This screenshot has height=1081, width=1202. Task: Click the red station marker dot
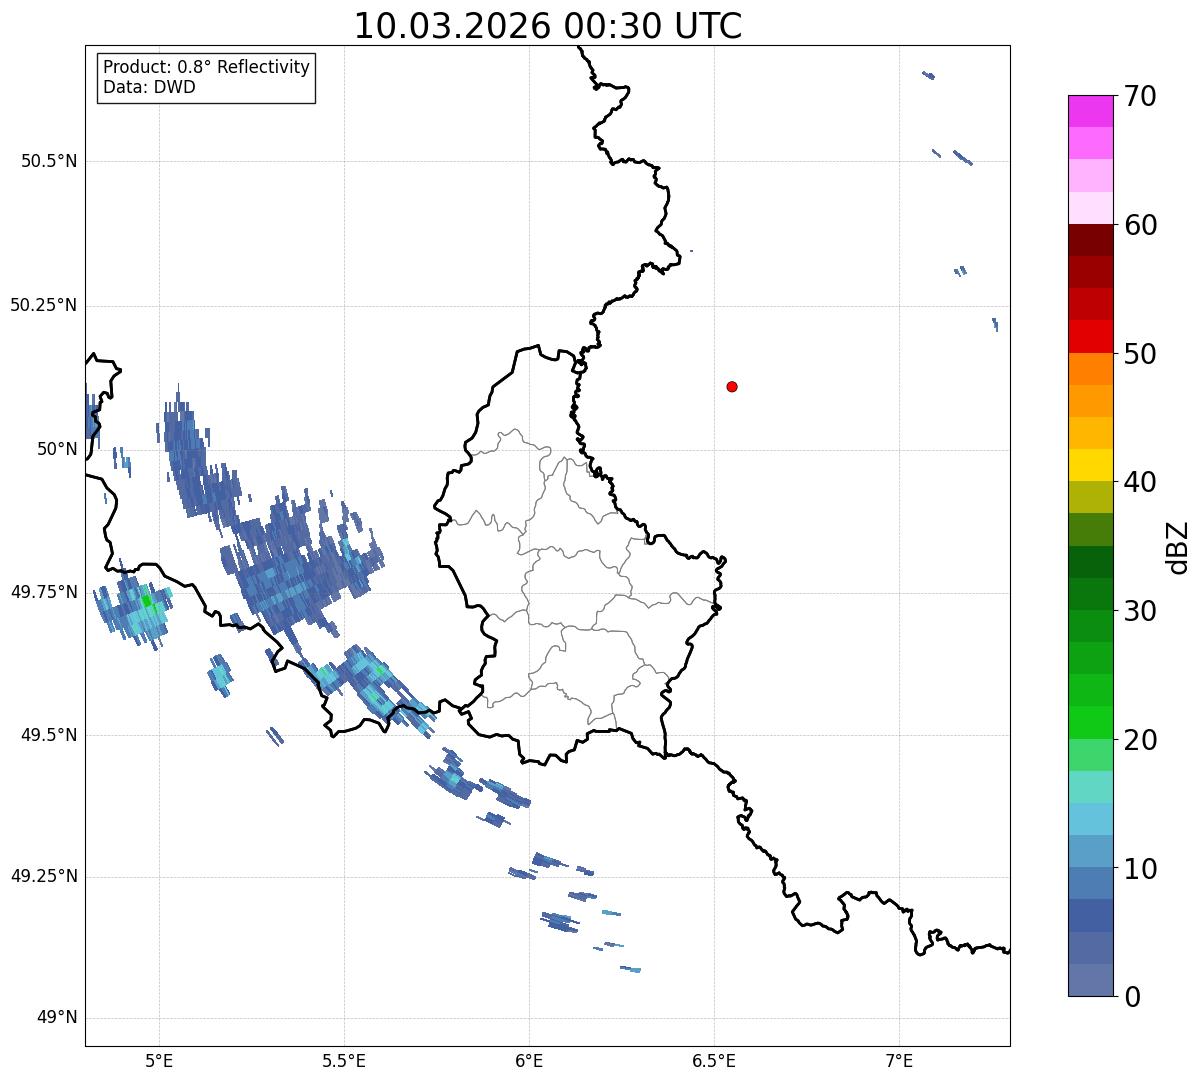732,386
